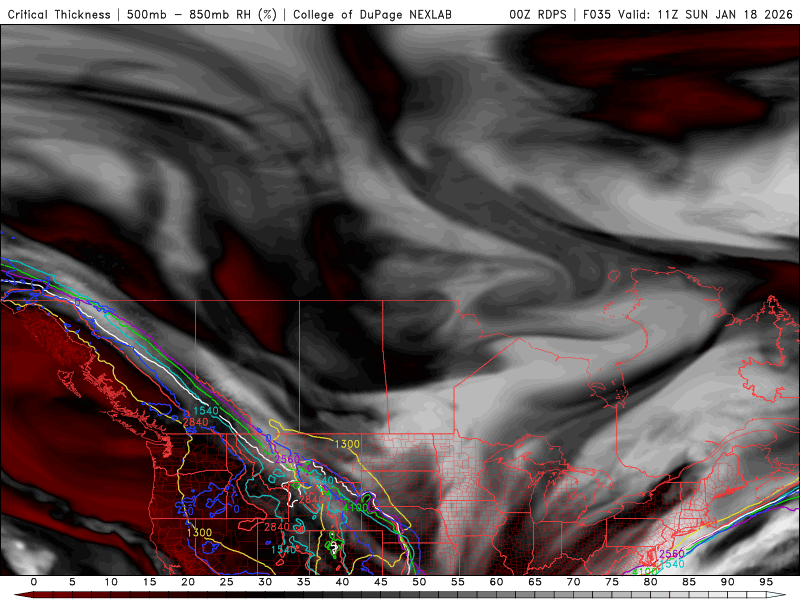The height and width of the screenshot is (600, 800).
Task: Click the 75 label on the color scale
Action: pyautogui.click(x=612, y=582)
